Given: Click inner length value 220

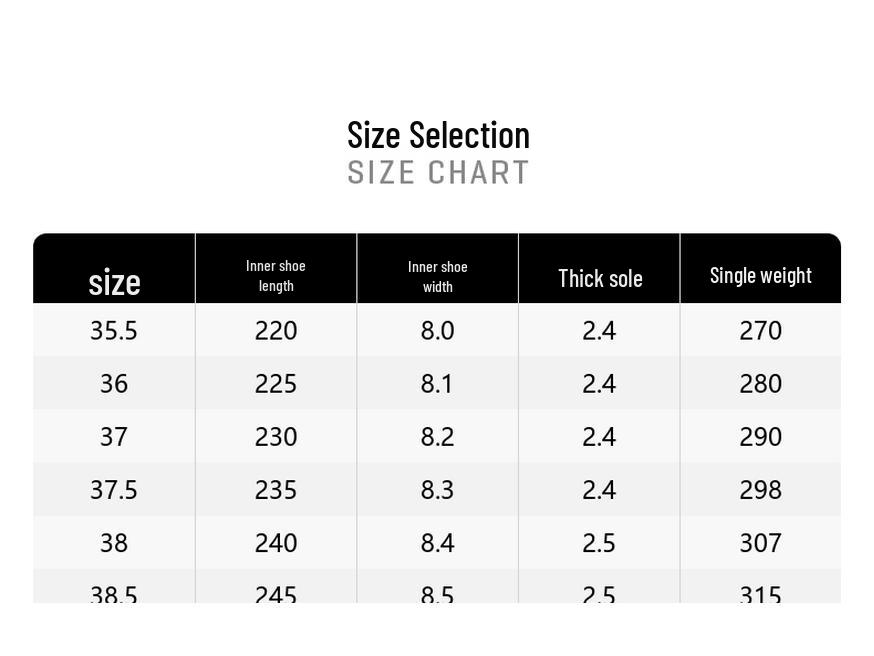Looking at the screenshot, I should (276, 331).
